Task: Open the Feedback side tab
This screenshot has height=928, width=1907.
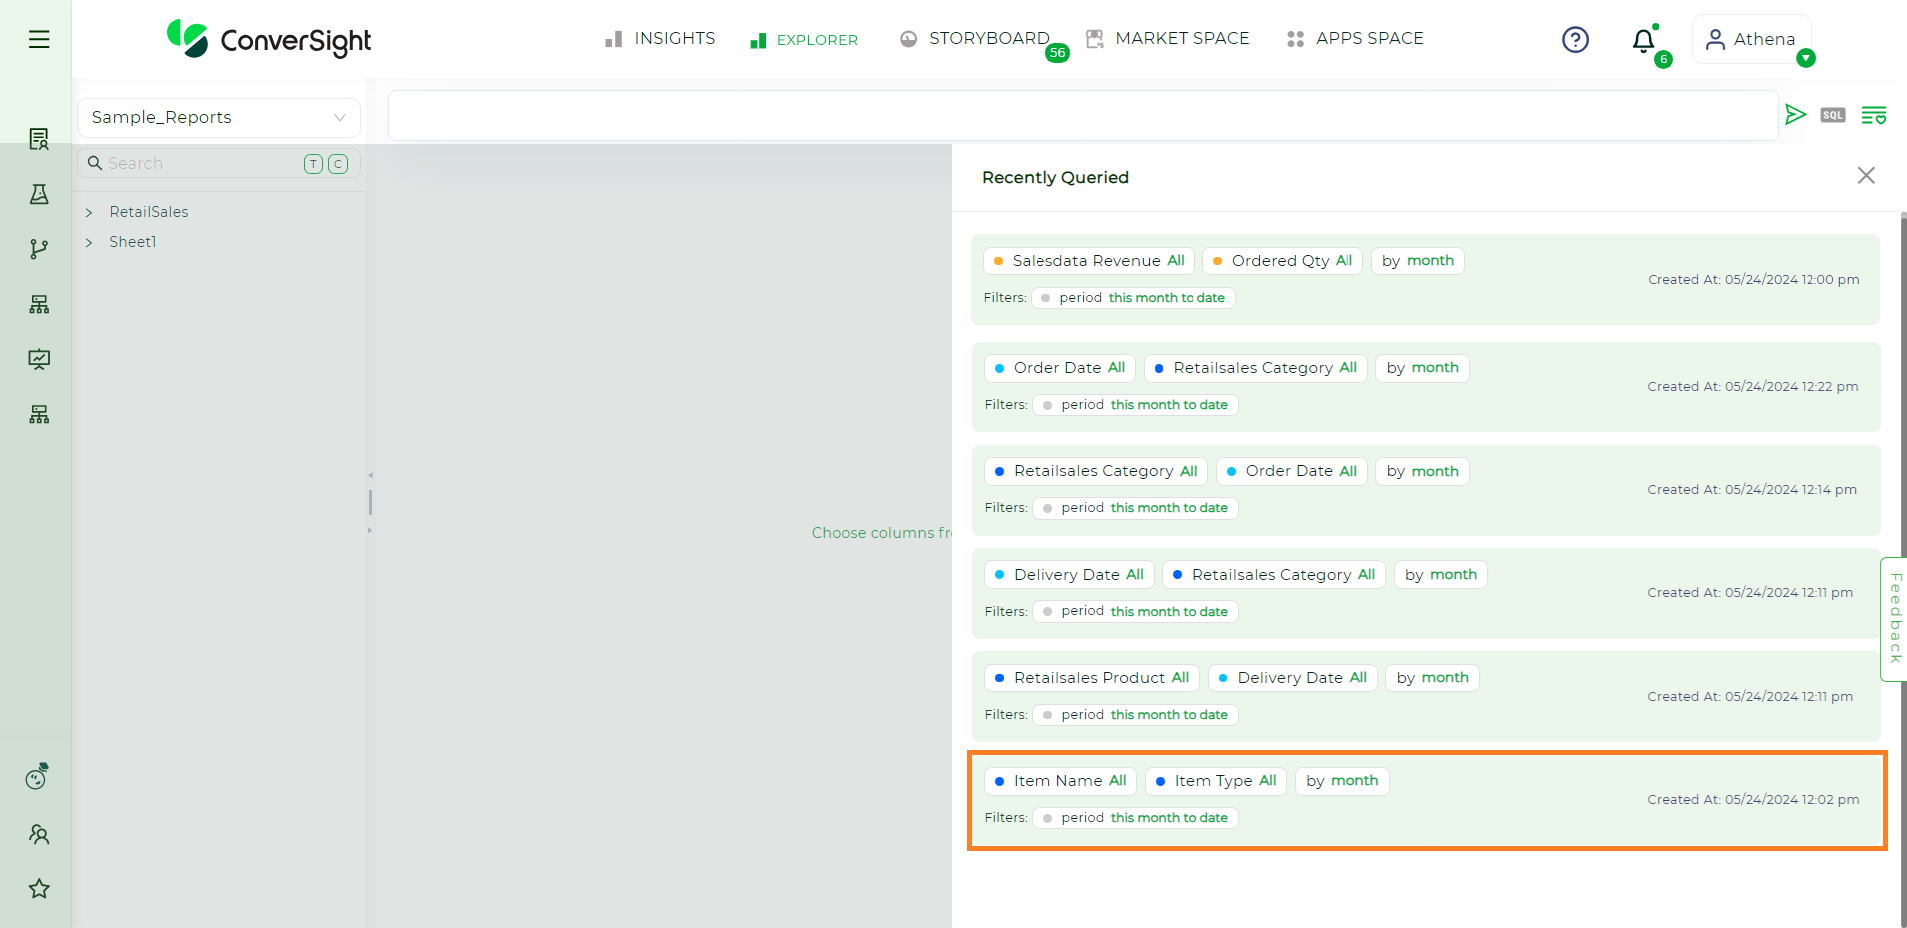Action: click(1894, 618)
